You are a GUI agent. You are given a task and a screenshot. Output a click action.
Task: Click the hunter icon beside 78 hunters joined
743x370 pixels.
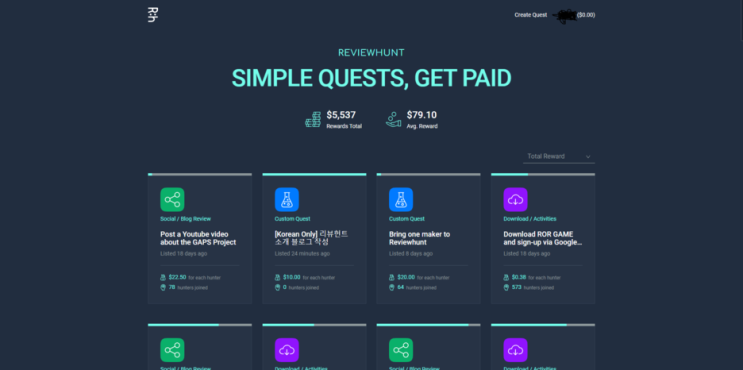[163, 288]
